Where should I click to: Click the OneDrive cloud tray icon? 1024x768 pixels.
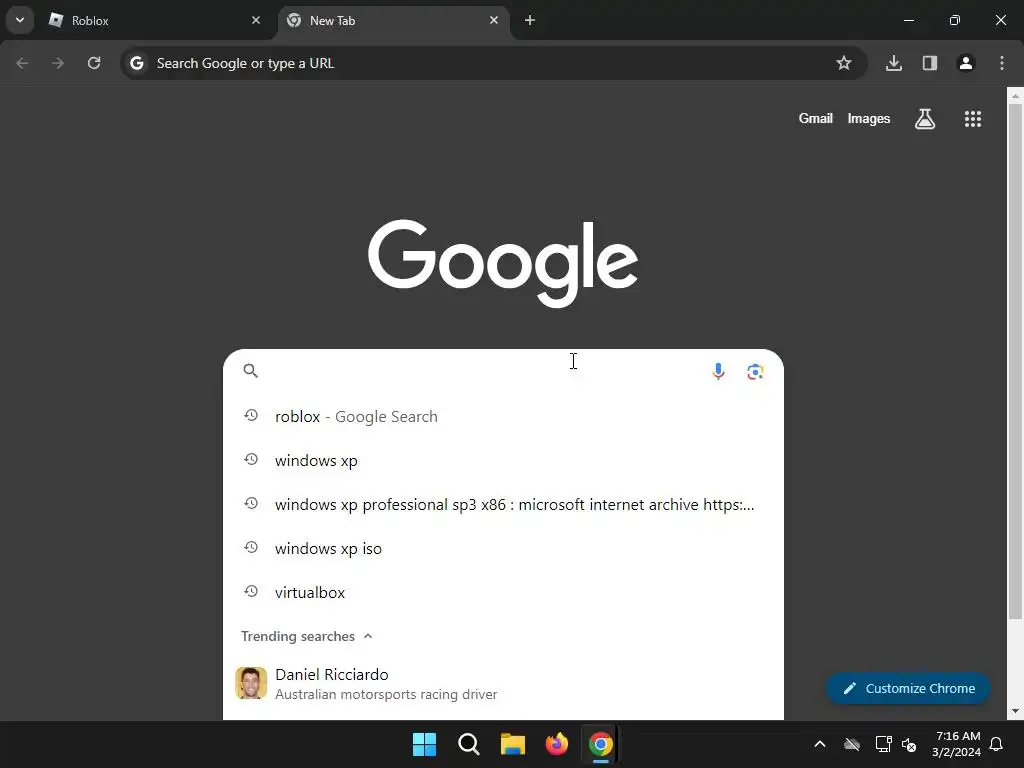852,744
